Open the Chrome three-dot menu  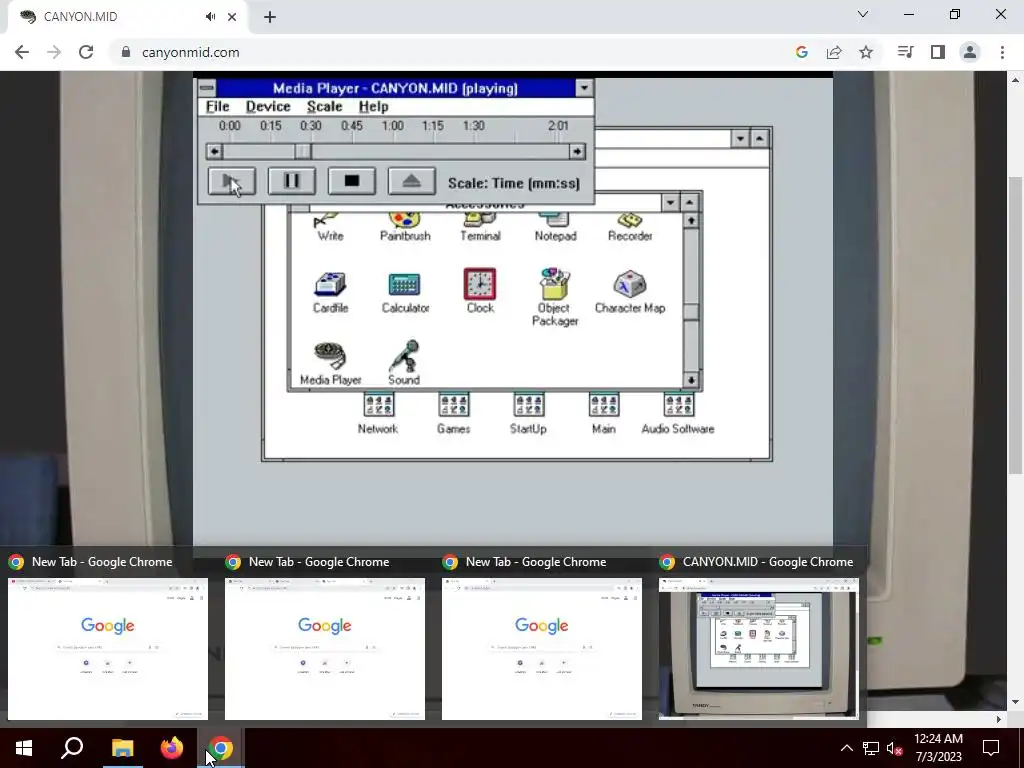point(1002,52)
